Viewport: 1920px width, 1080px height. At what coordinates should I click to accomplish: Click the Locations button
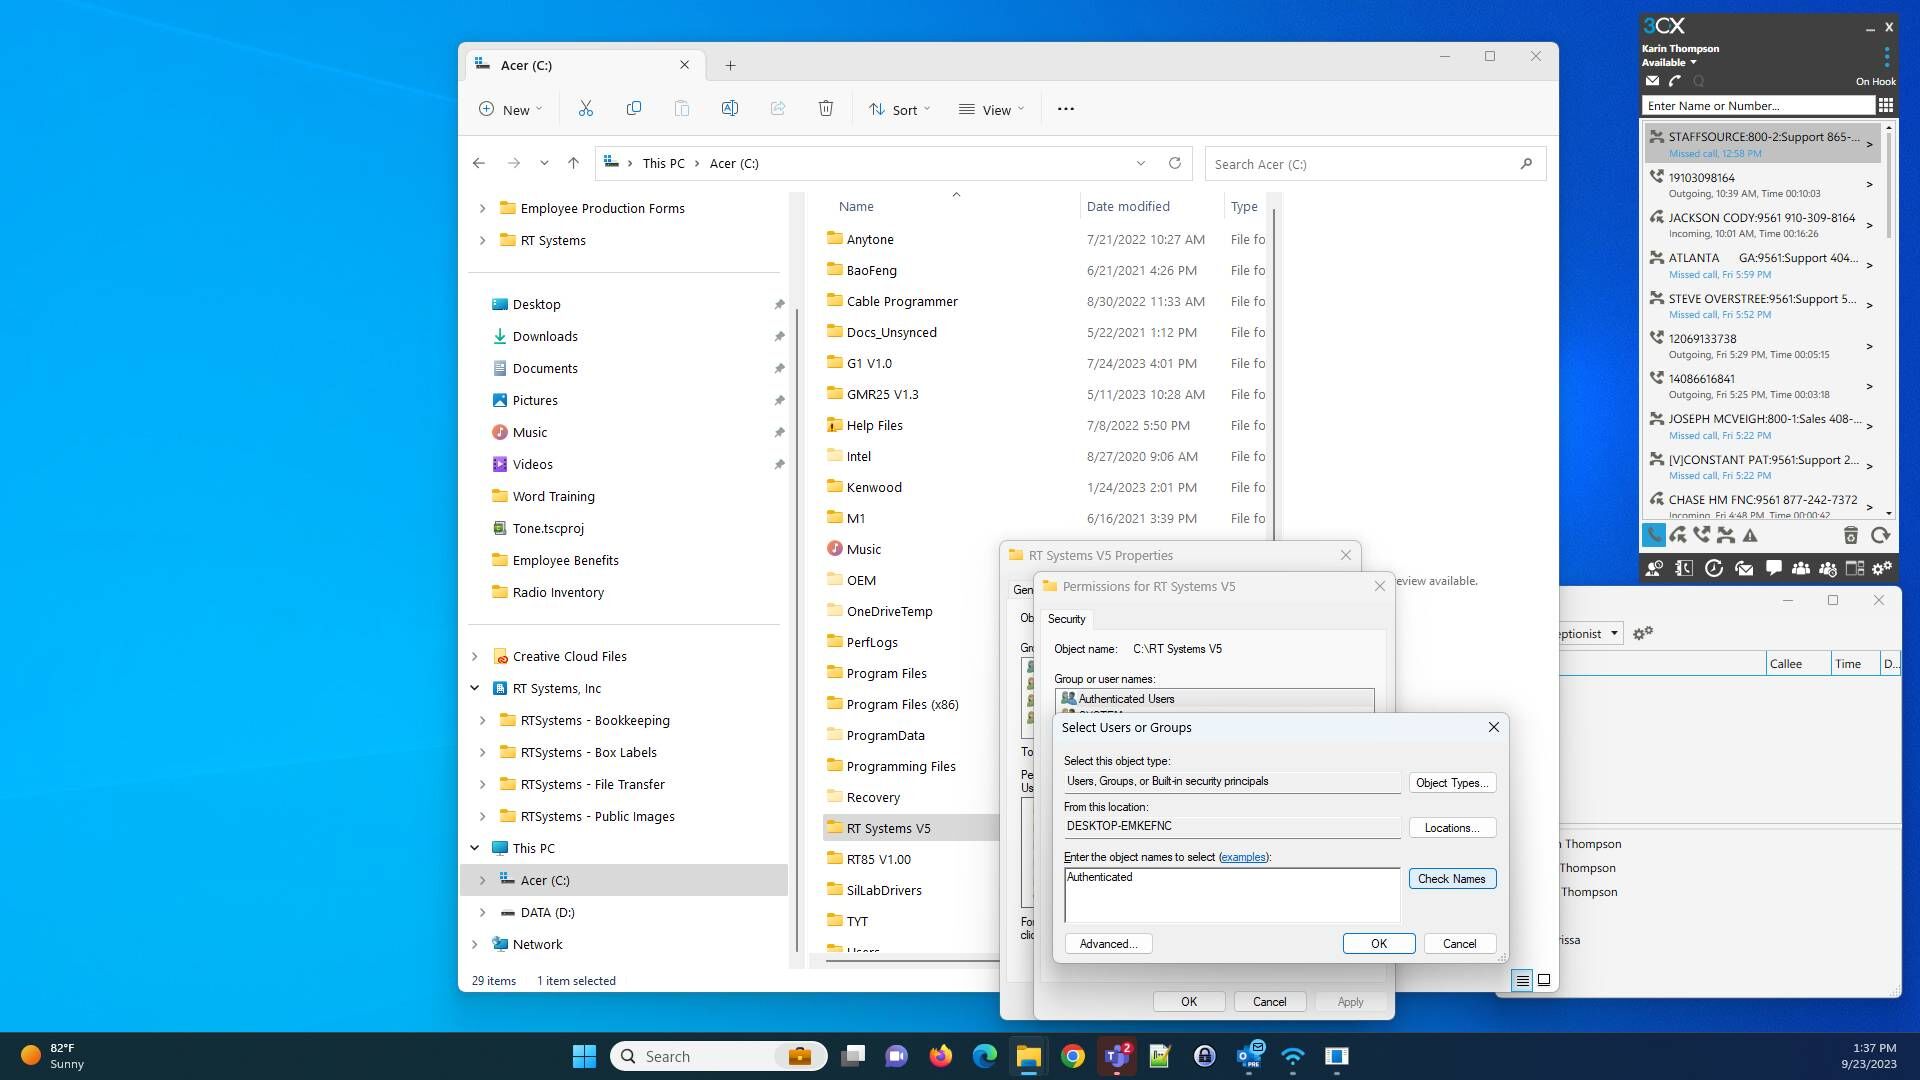[x=1452, y=828]
